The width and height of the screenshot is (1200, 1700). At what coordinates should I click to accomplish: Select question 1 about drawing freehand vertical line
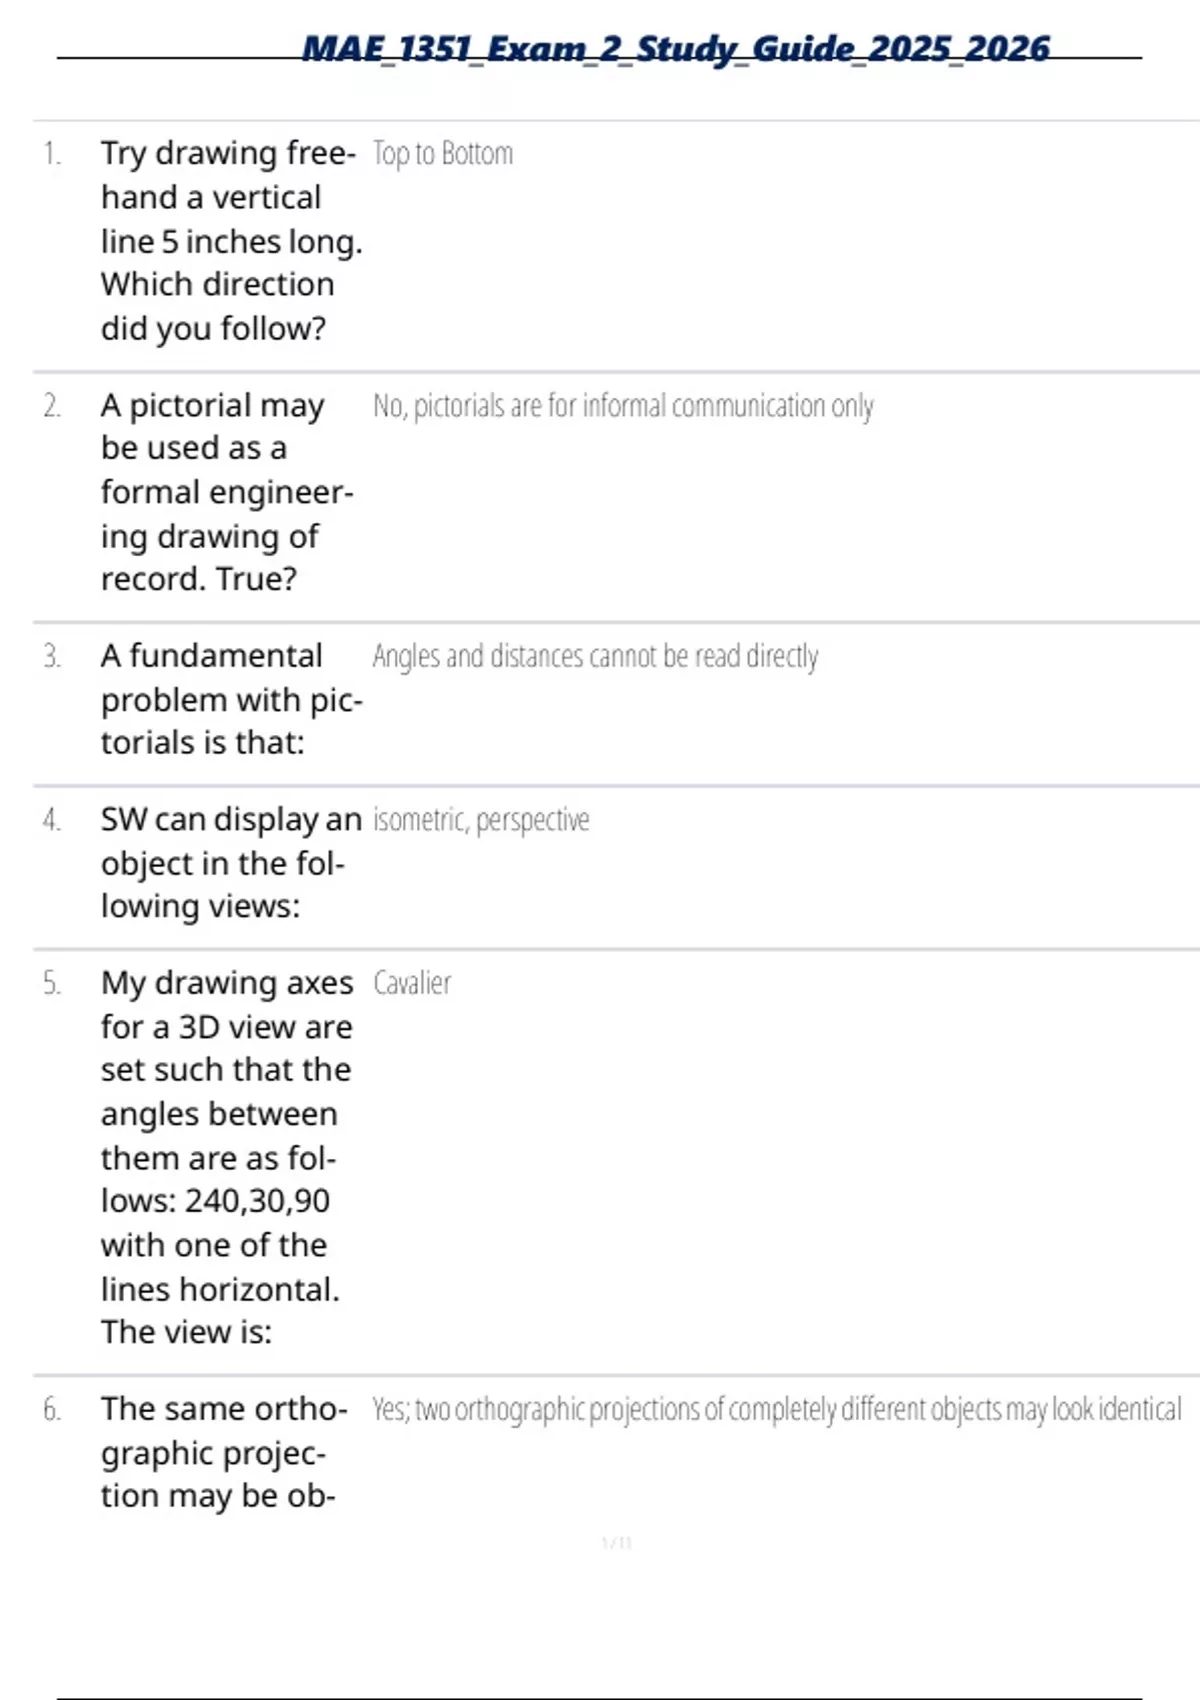coord(230,240)
